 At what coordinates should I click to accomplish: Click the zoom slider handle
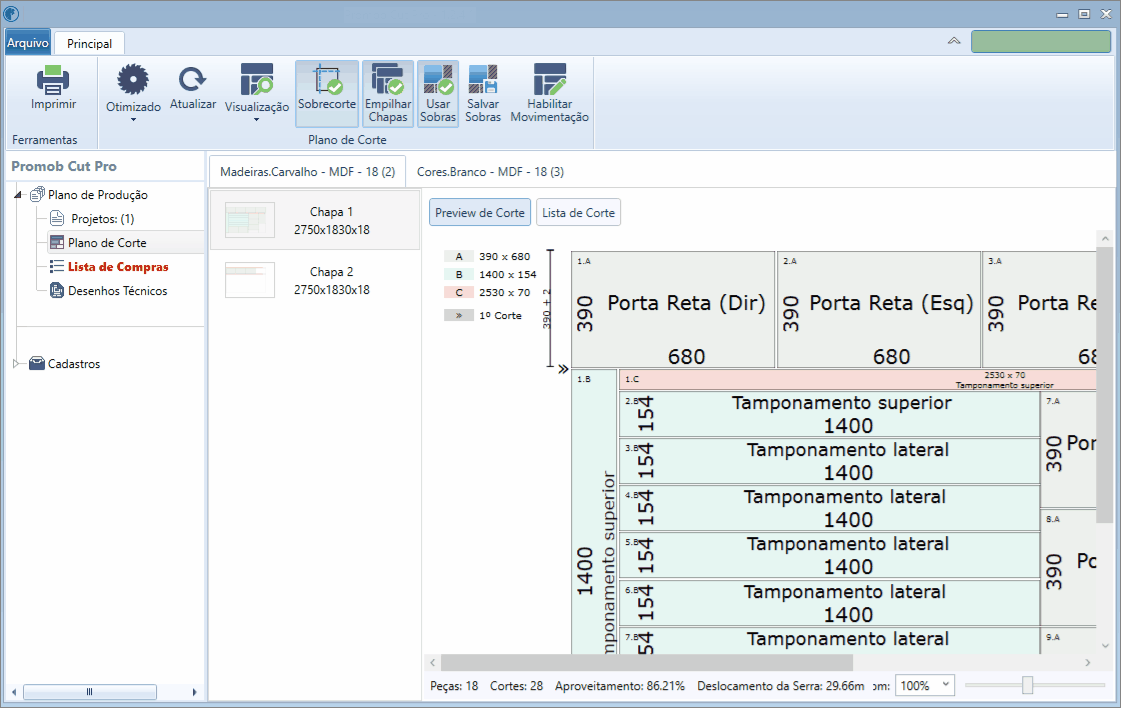[1027, 685]
